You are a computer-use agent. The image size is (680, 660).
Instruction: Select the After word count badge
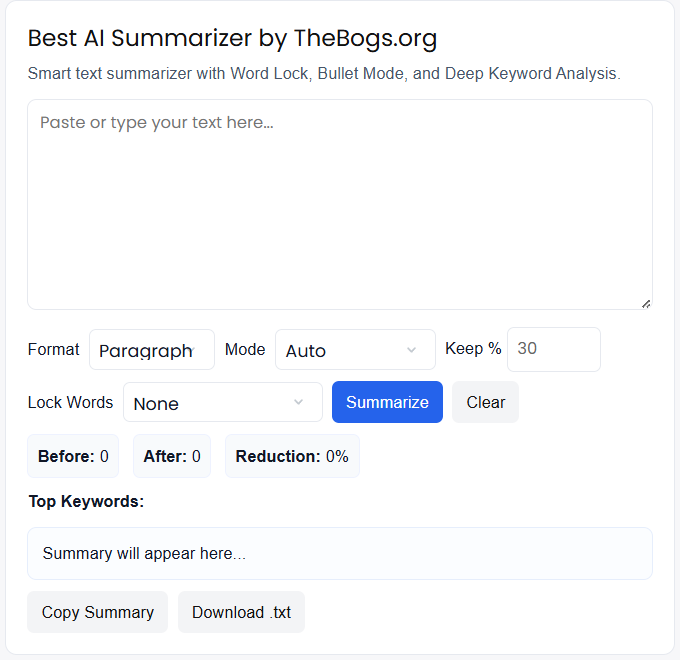click(x=172, y=456)
